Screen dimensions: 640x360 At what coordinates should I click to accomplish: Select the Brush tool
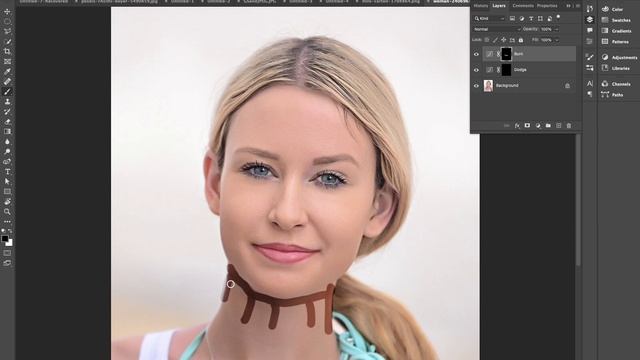point(7,91)
